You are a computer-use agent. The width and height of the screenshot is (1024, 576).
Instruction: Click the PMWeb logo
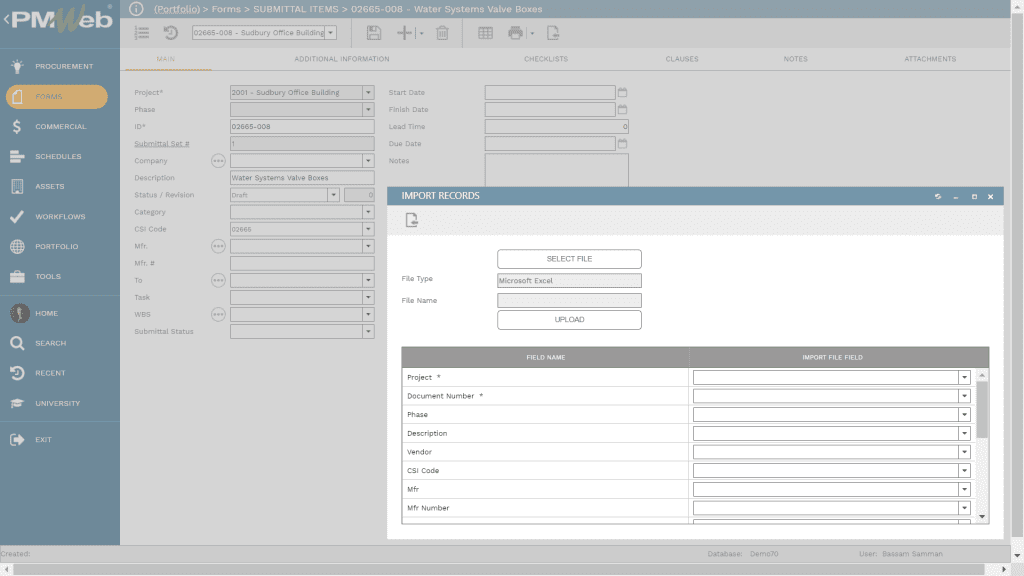click(x=60, y=19)
